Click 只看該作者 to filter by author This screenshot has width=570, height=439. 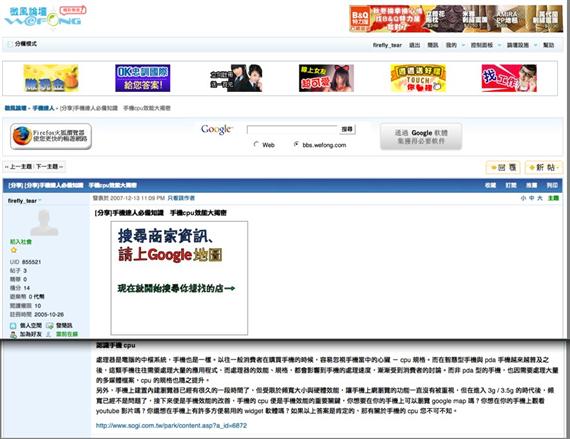click(x=181, y=198)
